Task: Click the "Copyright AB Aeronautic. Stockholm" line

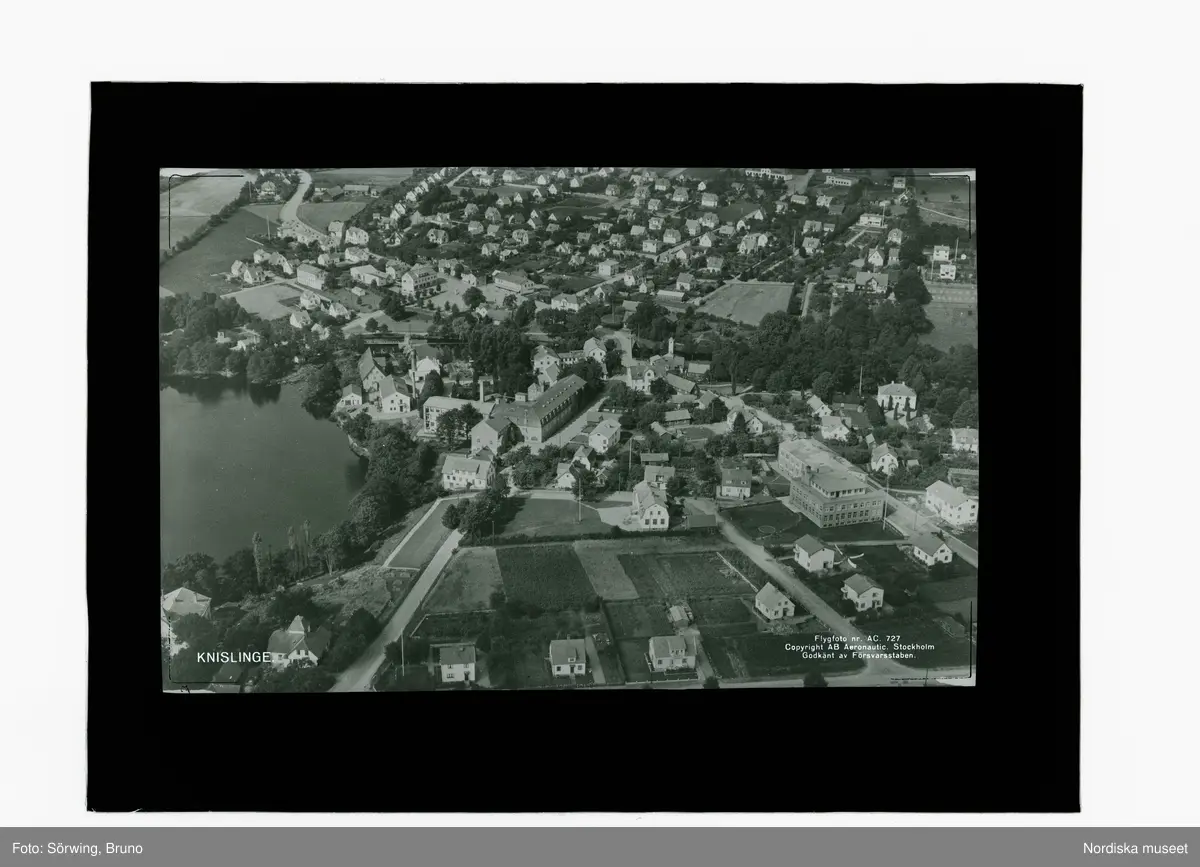Action: pyautogui.click(x=856, y=647)
